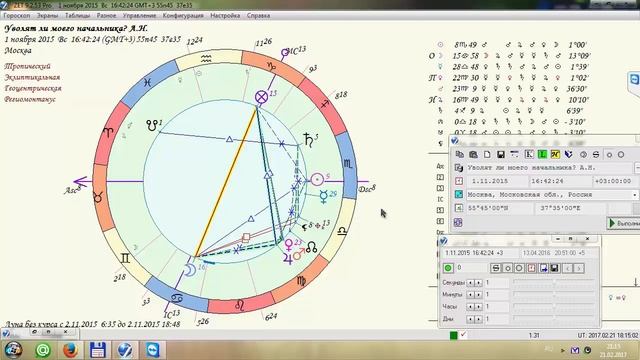Click the blue floppy disk taskbar app
This screenshot has height=360, width=640.
click(x=98, y=350)
